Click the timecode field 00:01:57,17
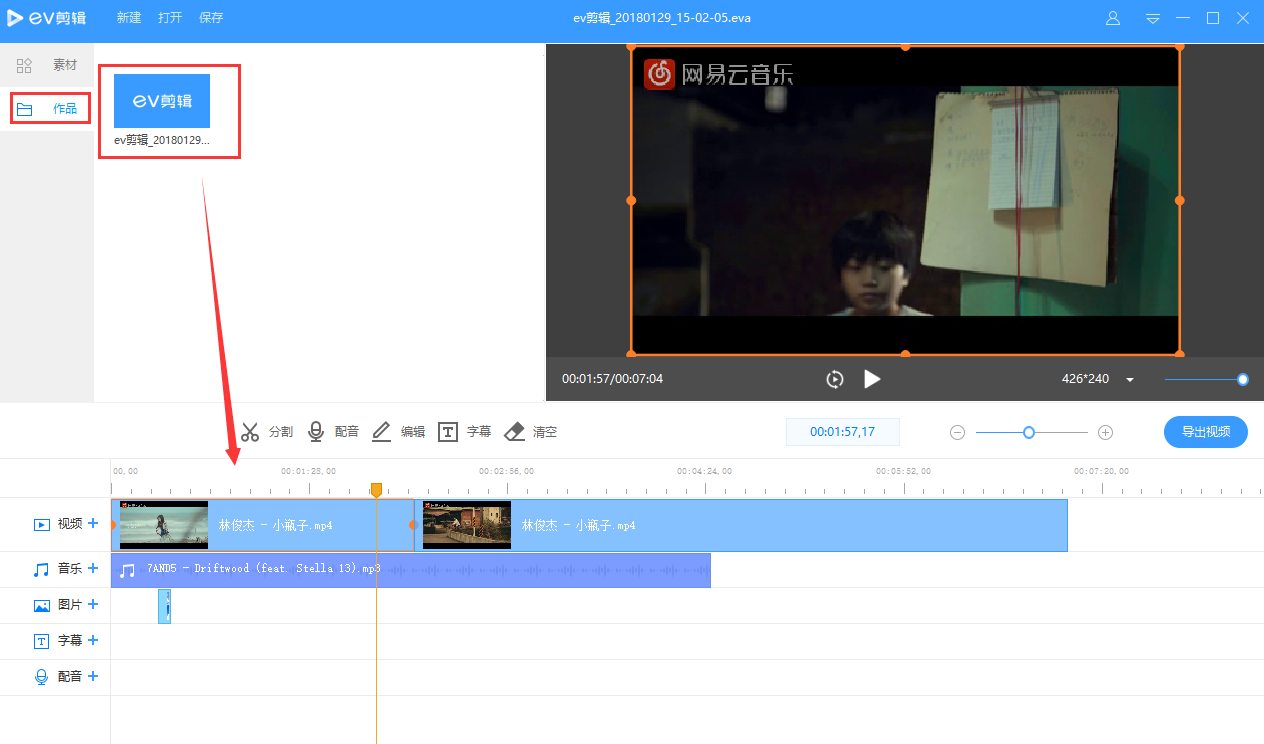Image resolution: width=1264 pixels, height=744 pixels. (843, 432)
